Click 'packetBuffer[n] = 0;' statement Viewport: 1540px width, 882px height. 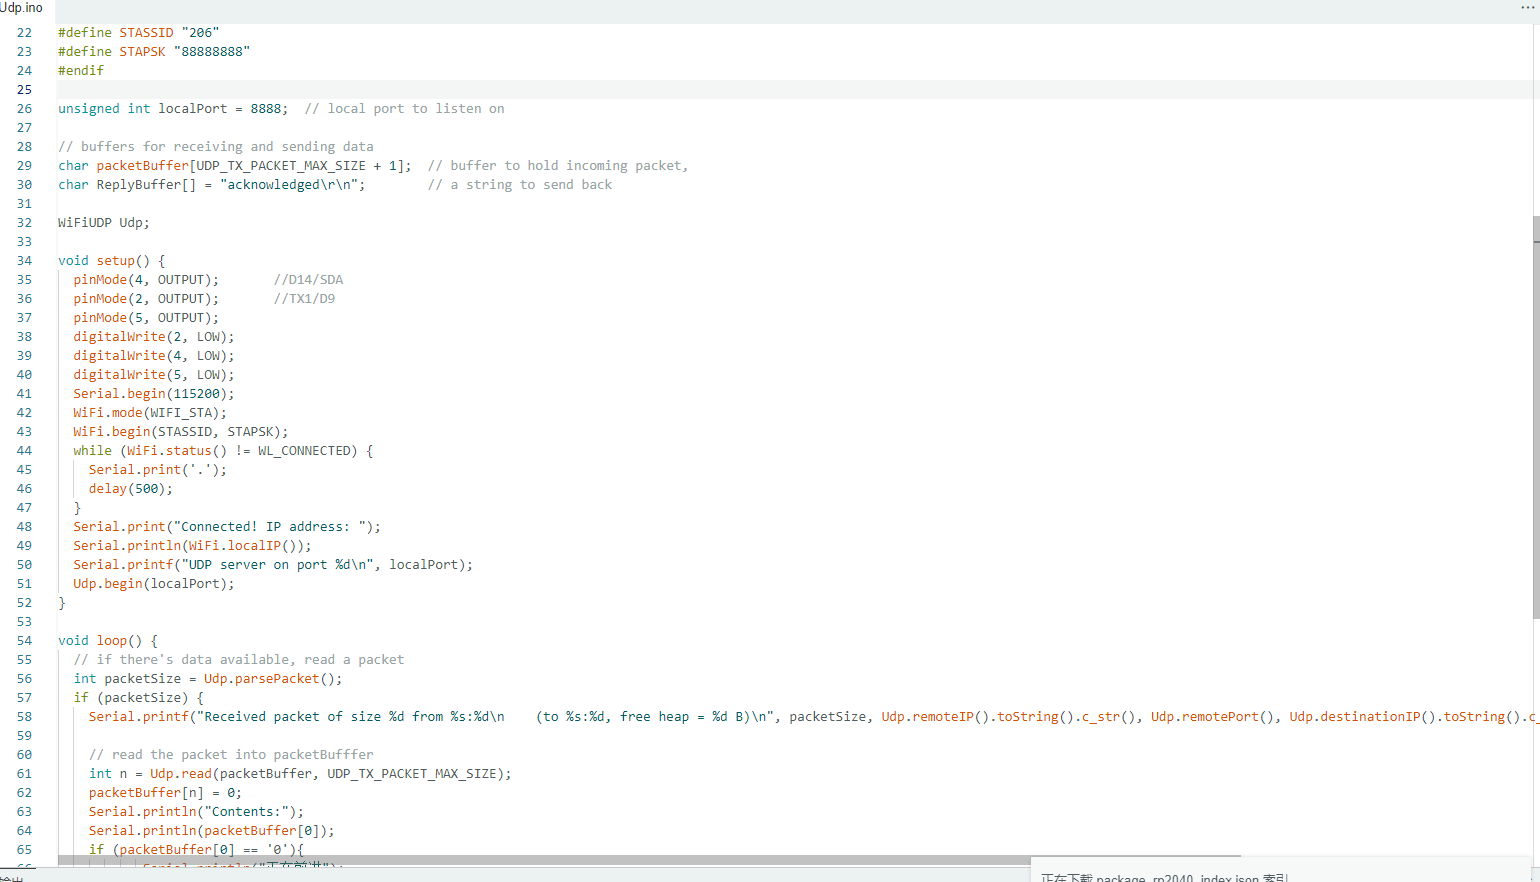(x=165, y=793)
